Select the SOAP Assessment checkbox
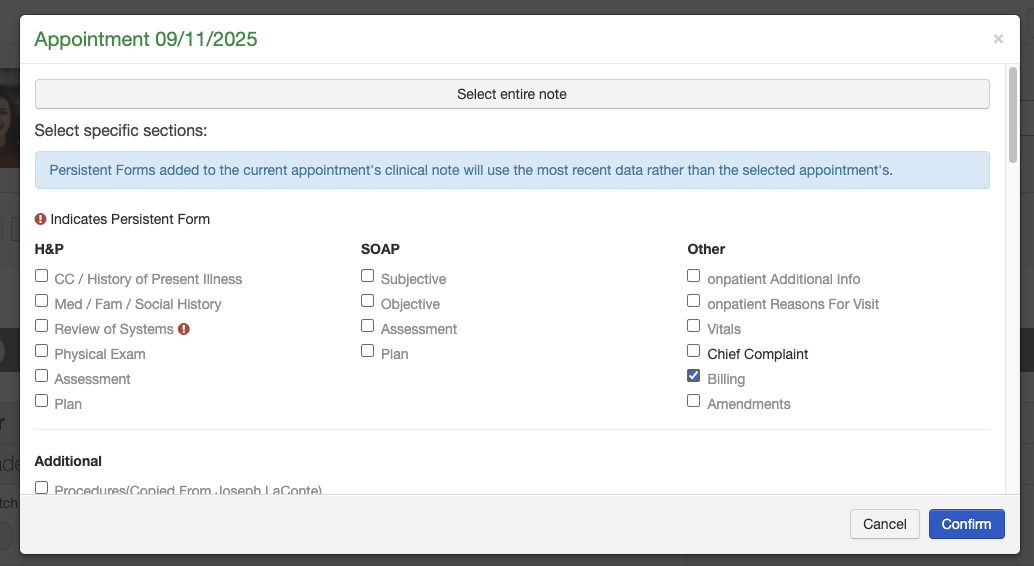Viewport: 1034px width, 566px height. pyautogui.click(x=368, y=326)
